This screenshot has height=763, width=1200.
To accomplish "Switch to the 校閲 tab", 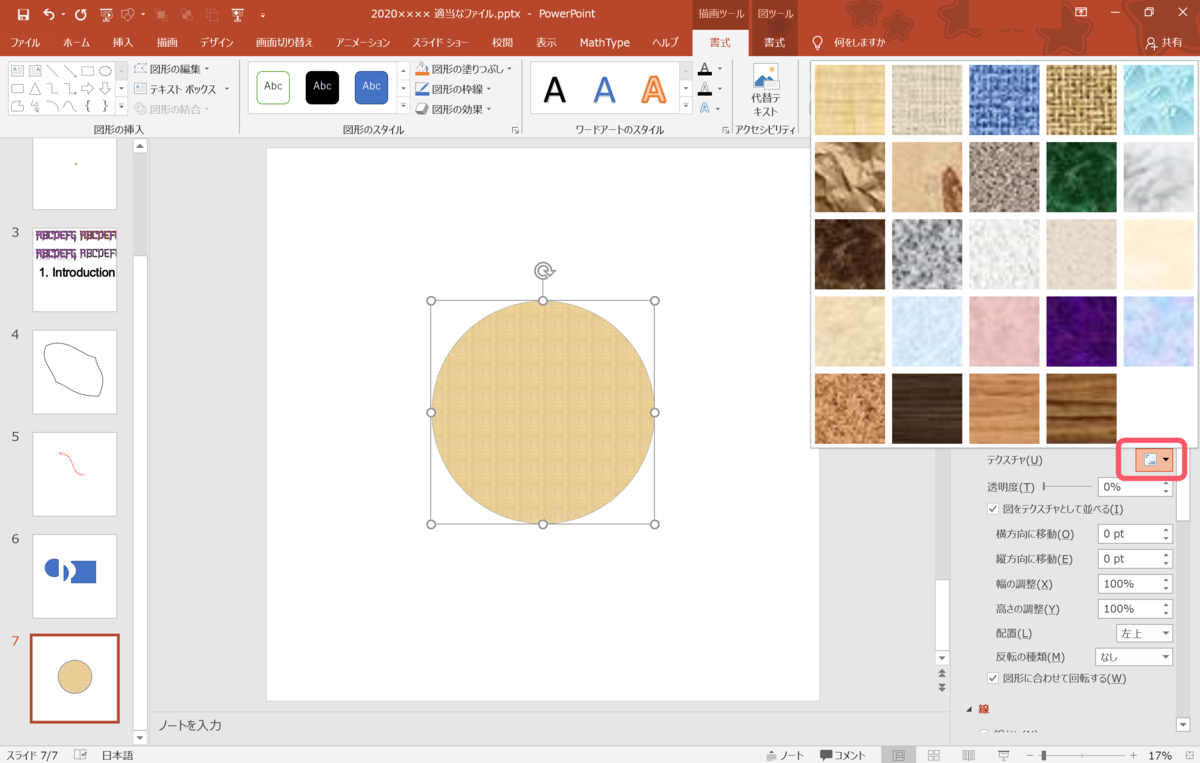I will tap(502, 43).
